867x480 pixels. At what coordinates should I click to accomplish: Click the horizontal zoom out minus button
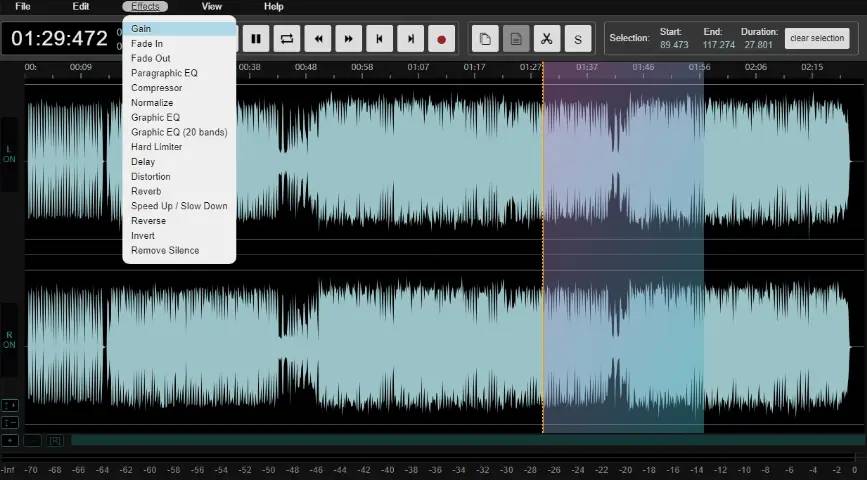click(33, 441)
